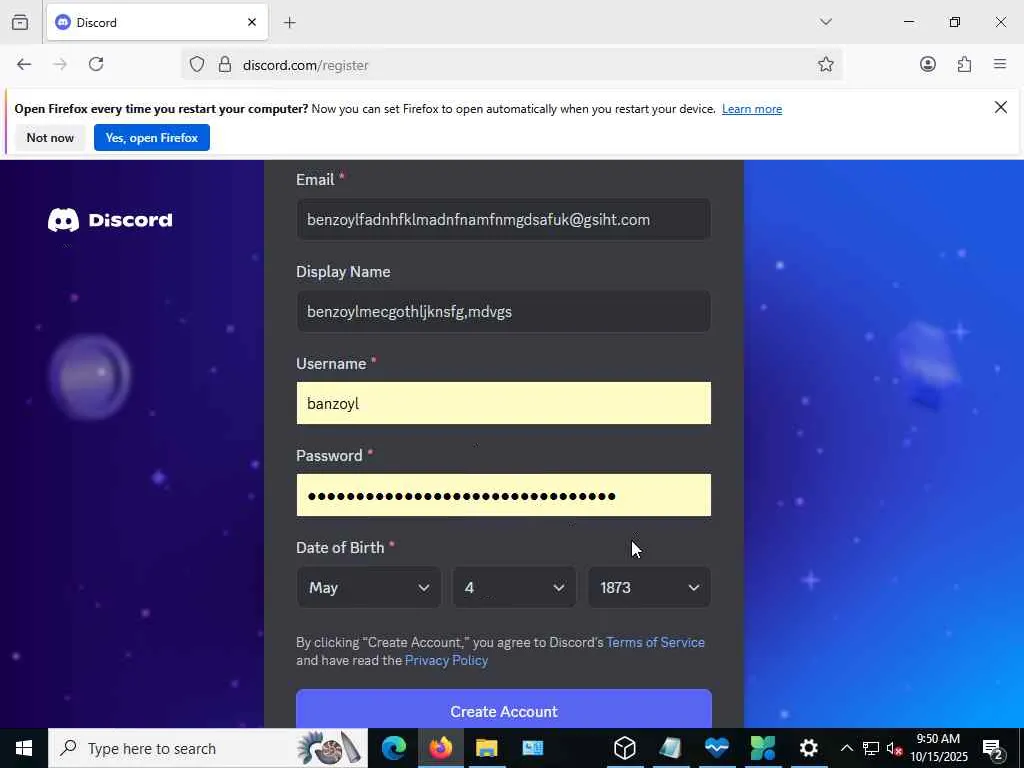Click the Discord logo on the page
This screenshot has height=768, width=1024.
click(x=110, y=220)
